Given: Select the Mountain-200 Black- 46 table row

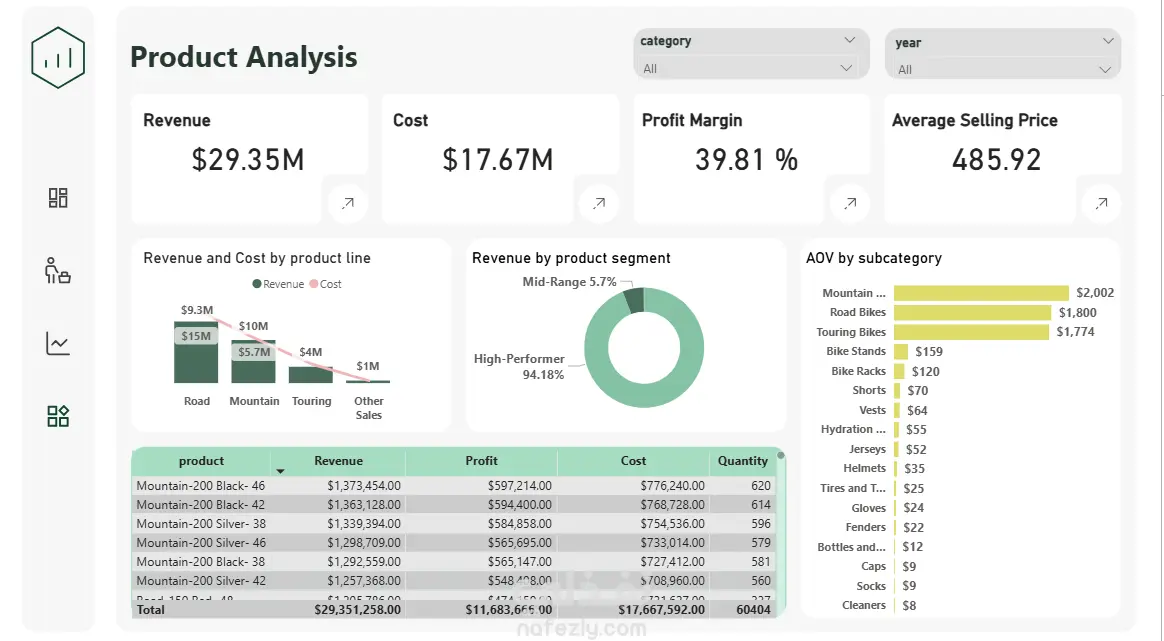Looking at the screenshot, I should (454, 486).
